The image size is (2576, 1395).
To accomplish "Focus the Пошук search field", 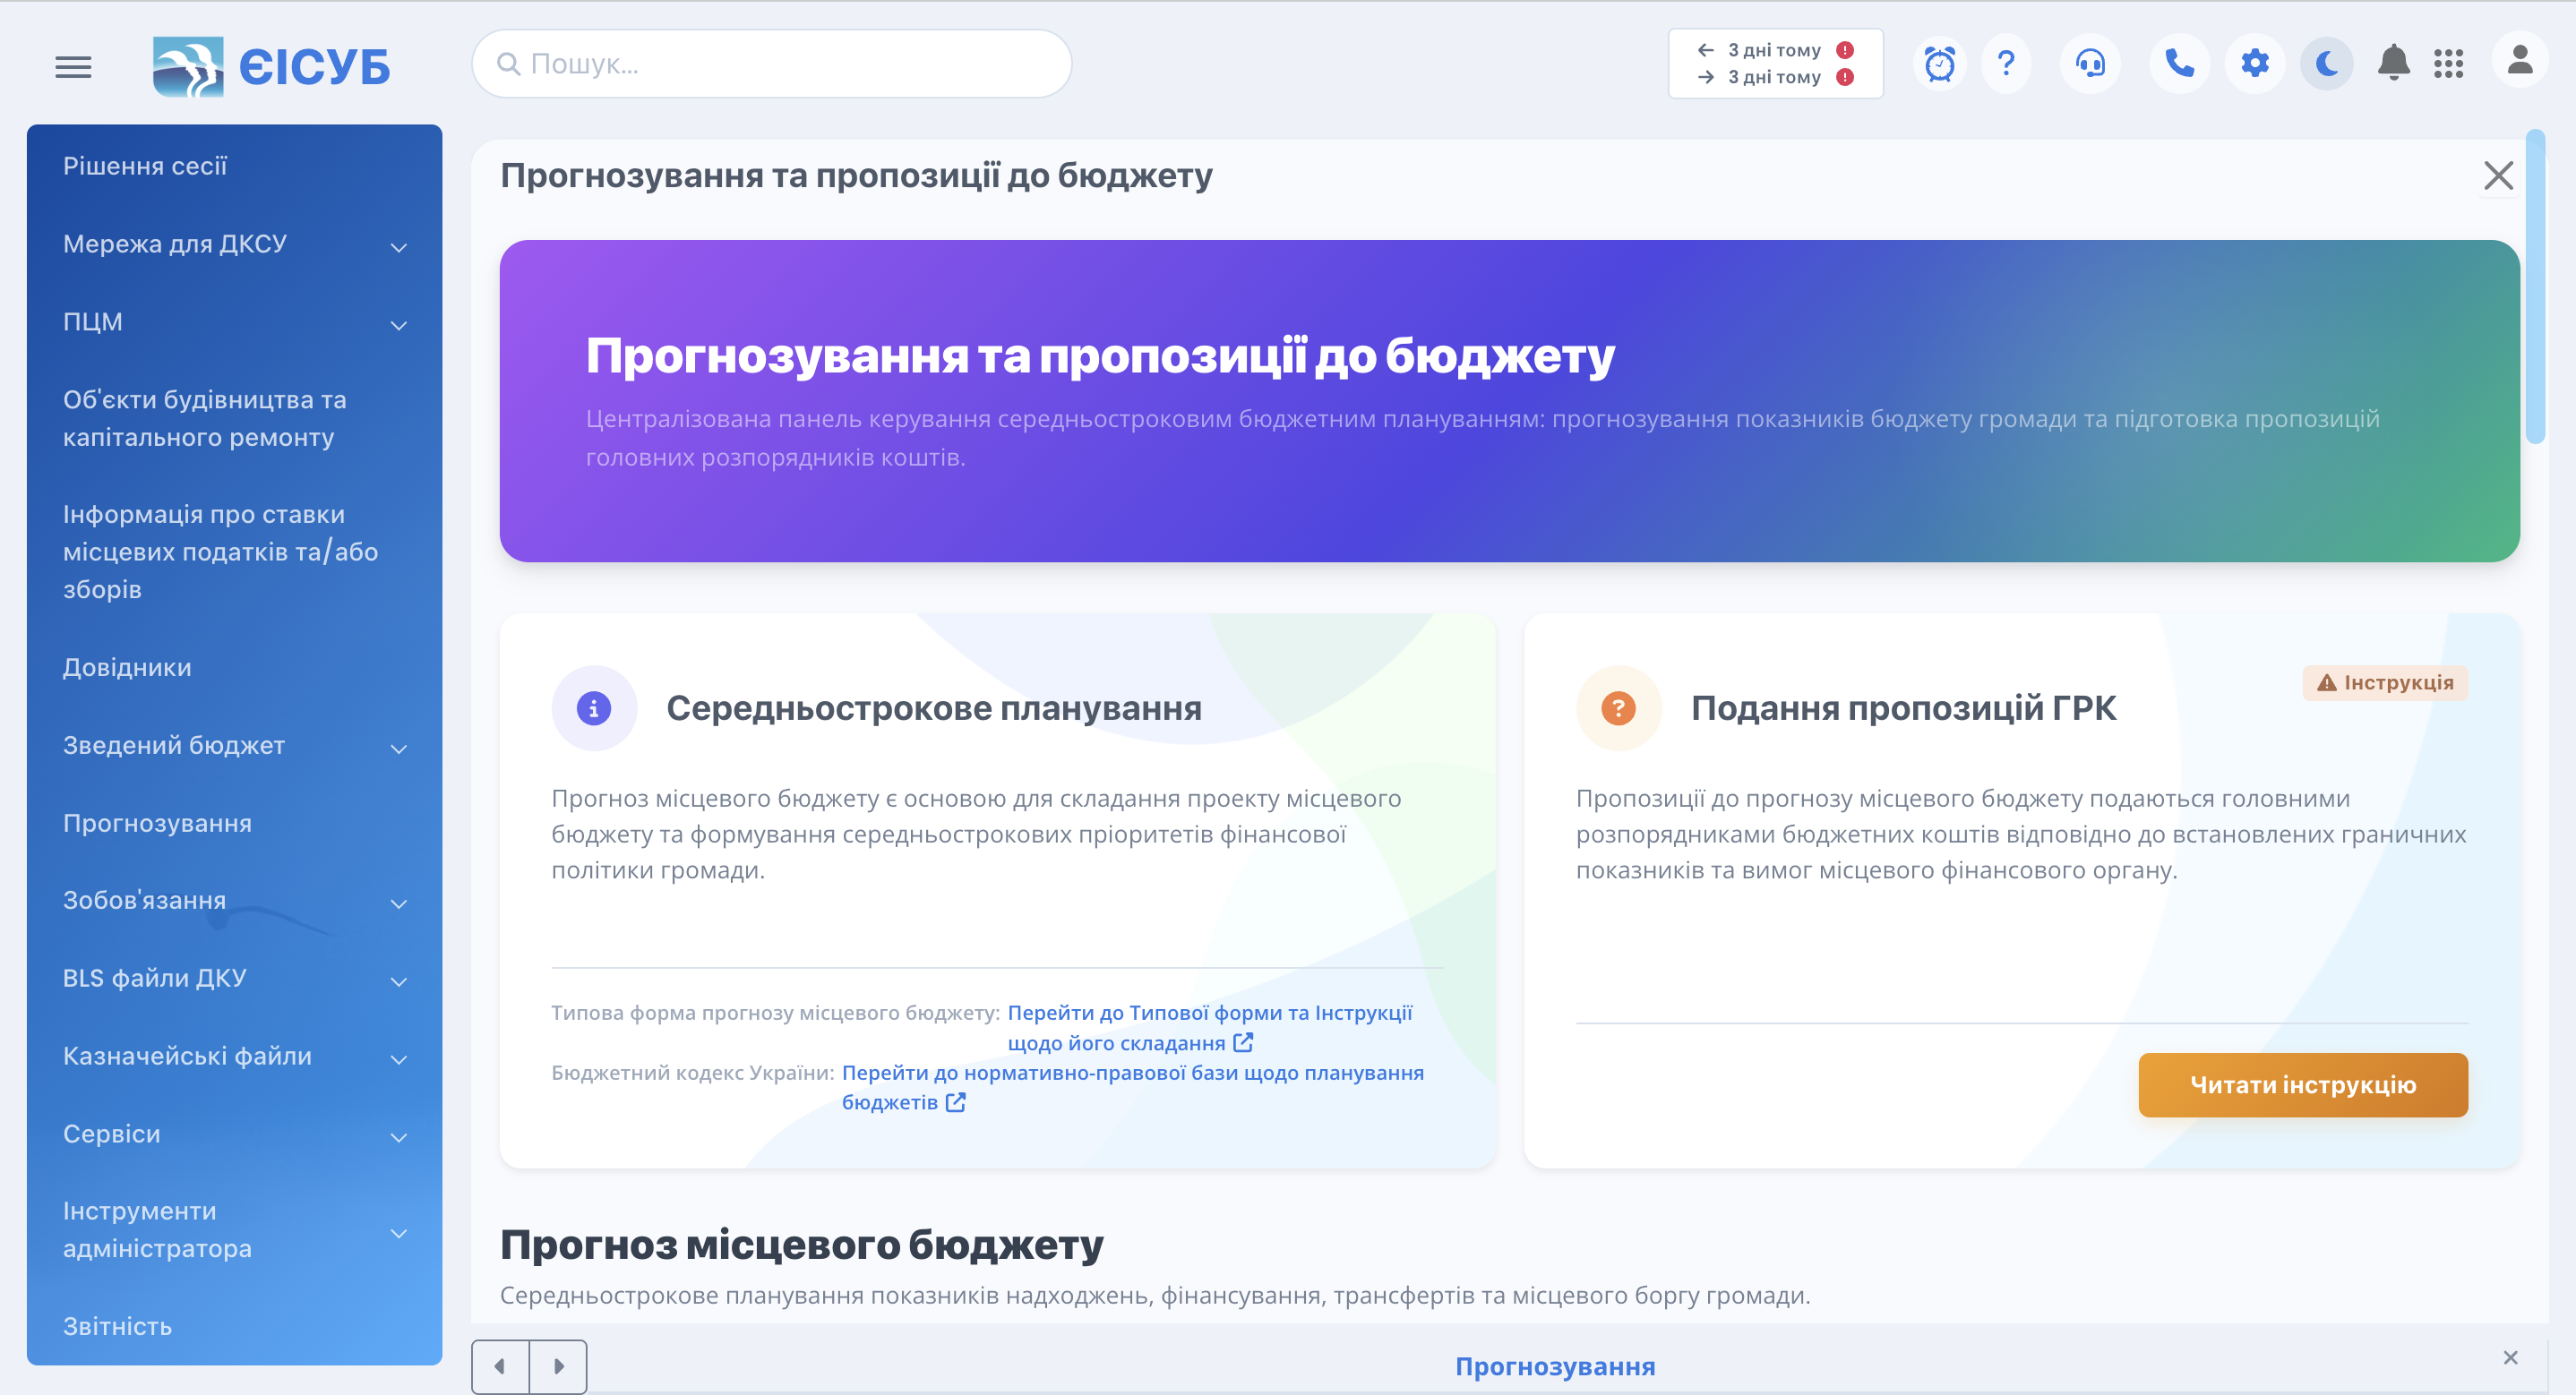I will tap(772, 64).
